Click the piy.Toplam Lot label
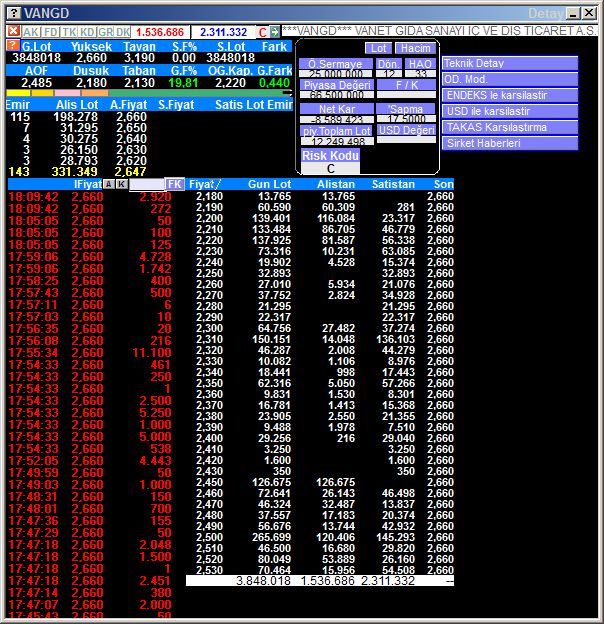 pyautogui.click(x=337, y=131)
